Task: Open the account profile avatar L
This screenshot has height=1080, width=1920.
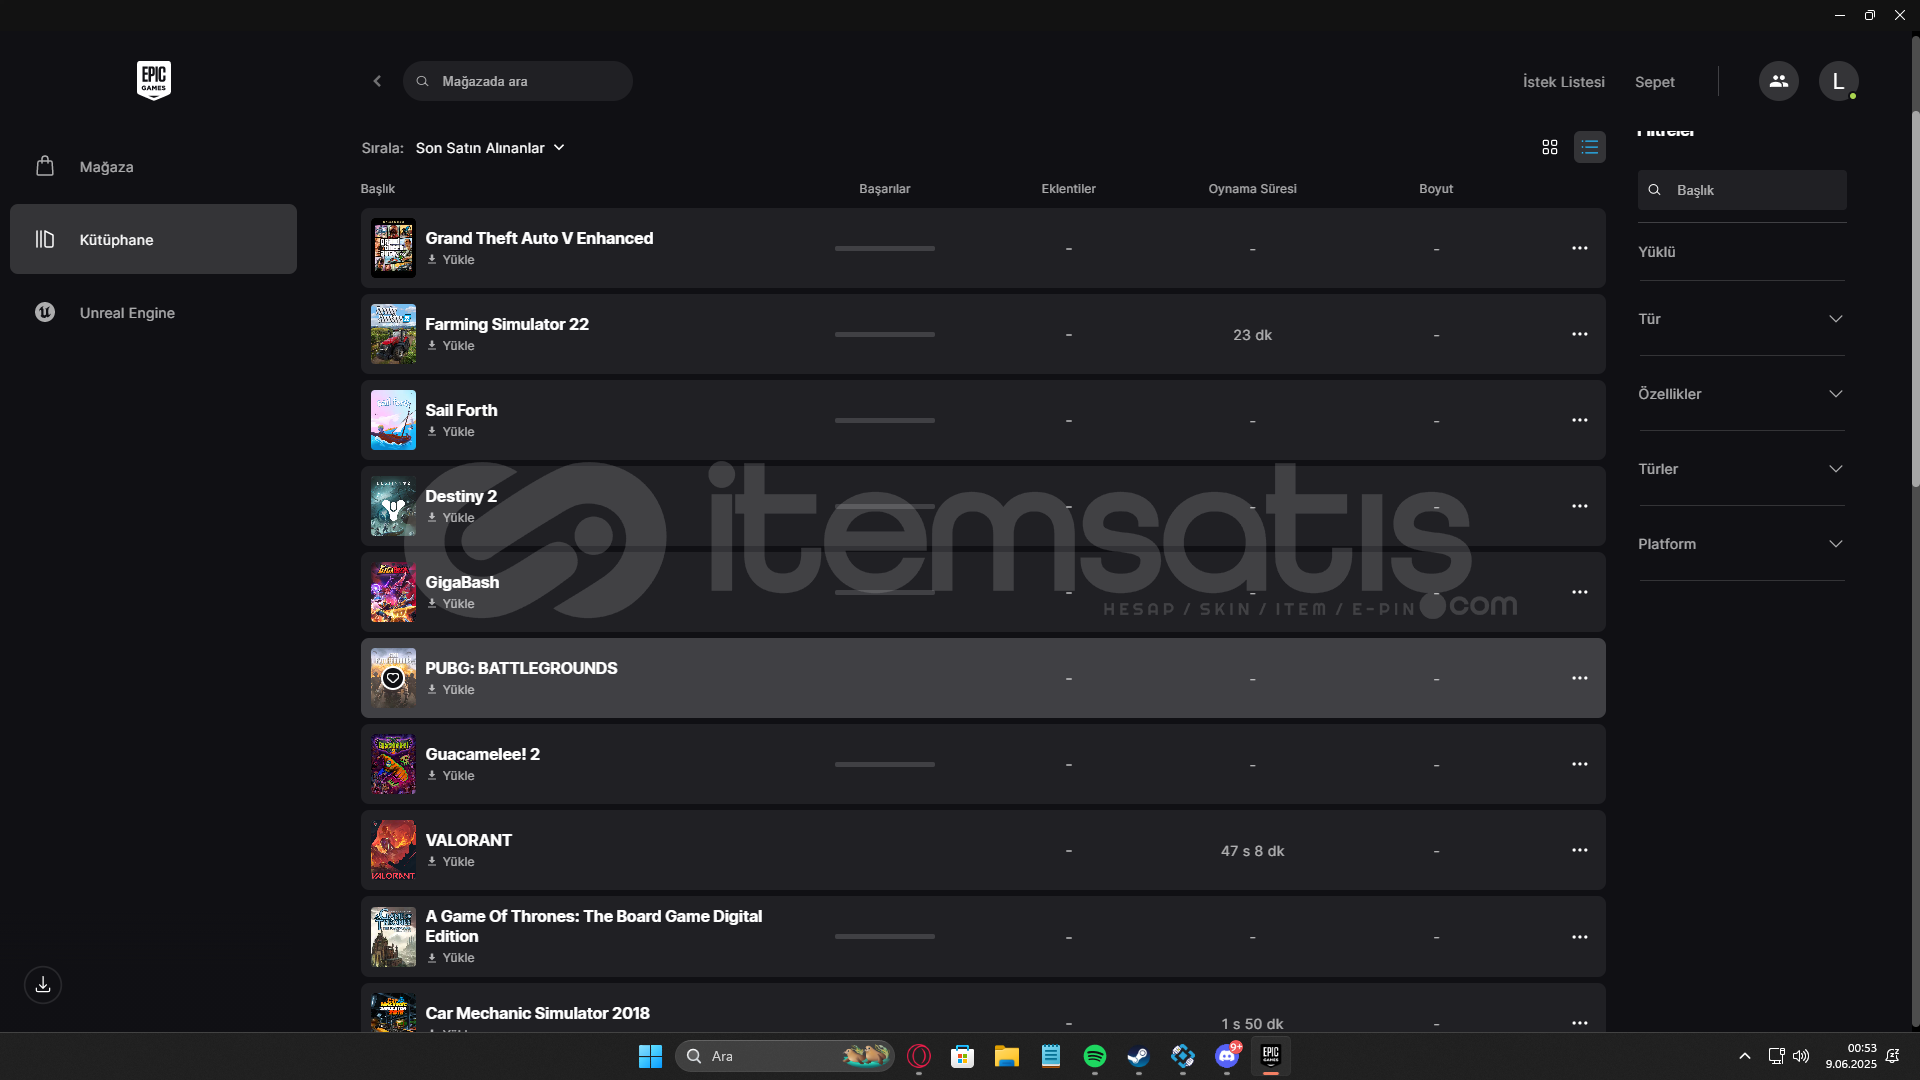Action: click(x=1838, y=81)
